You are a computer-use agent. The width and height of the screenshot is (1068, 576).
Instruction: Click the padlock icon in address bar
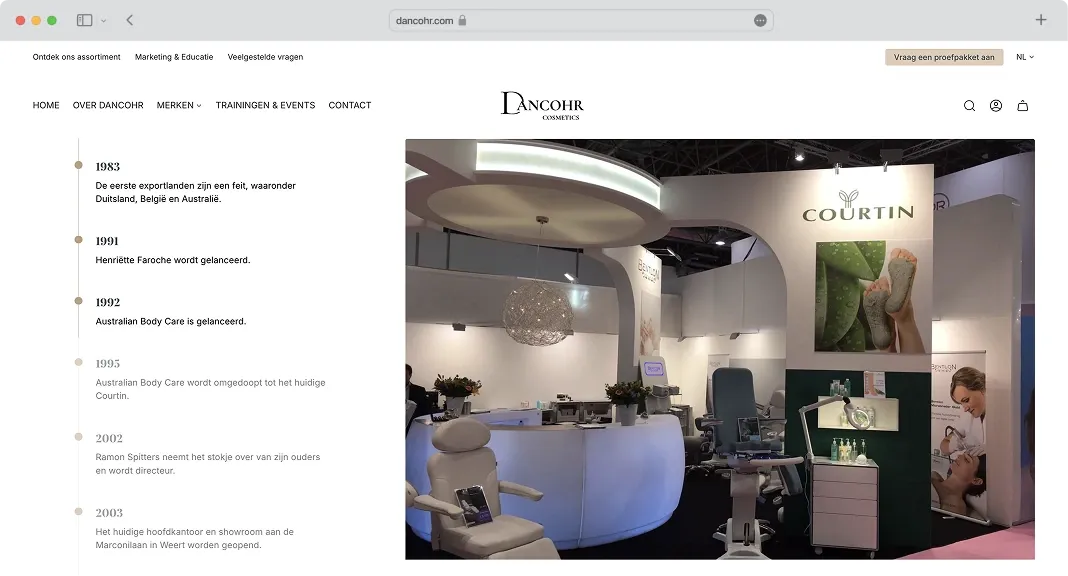tap(462, 20)
